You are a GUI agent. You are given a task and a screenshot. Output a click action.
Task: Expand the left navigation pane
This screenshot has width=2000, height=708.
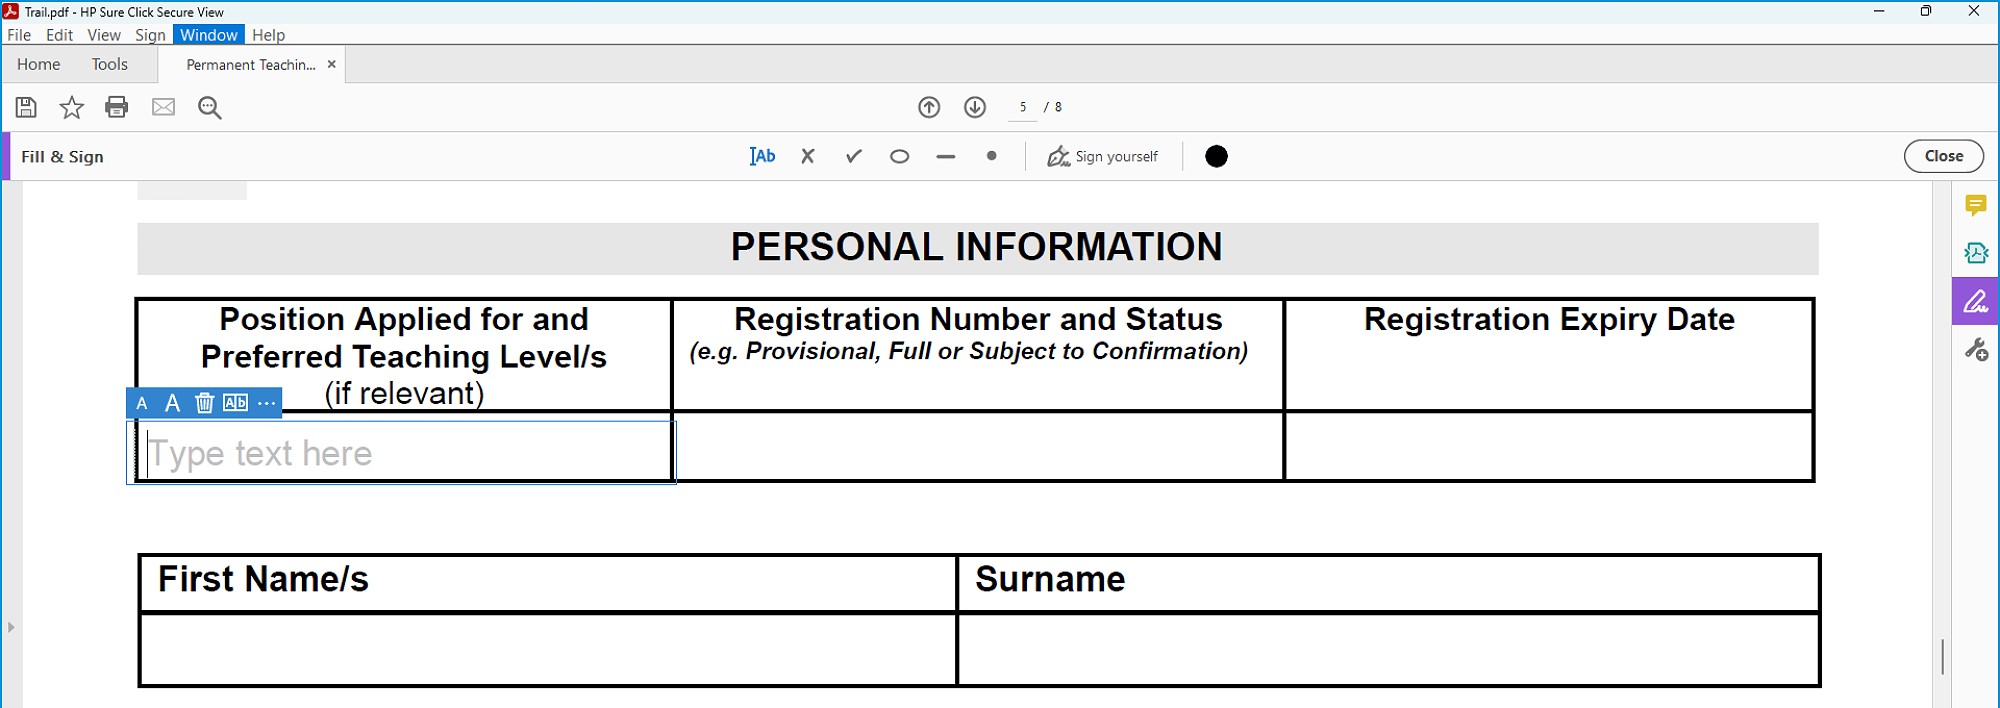(11, 627)
